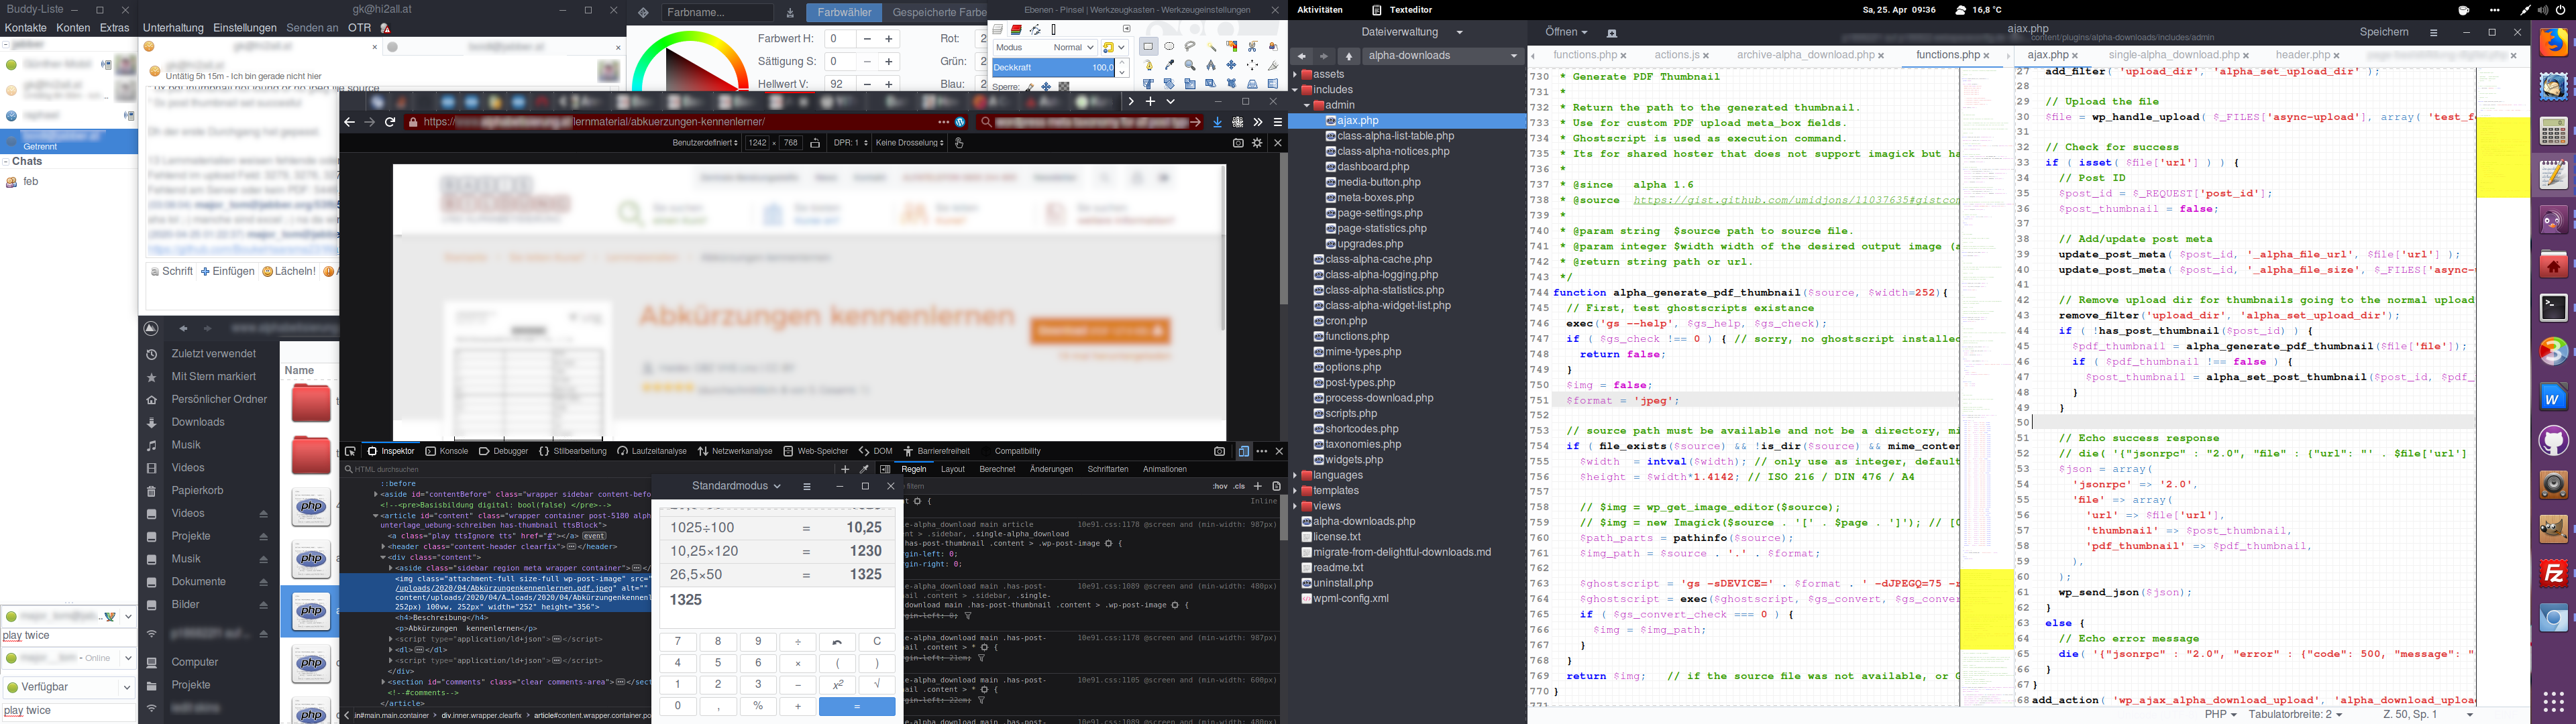2576x724 pixels.
Task: Open the single-alpha_download.php editor tab
Action: 2173,56
